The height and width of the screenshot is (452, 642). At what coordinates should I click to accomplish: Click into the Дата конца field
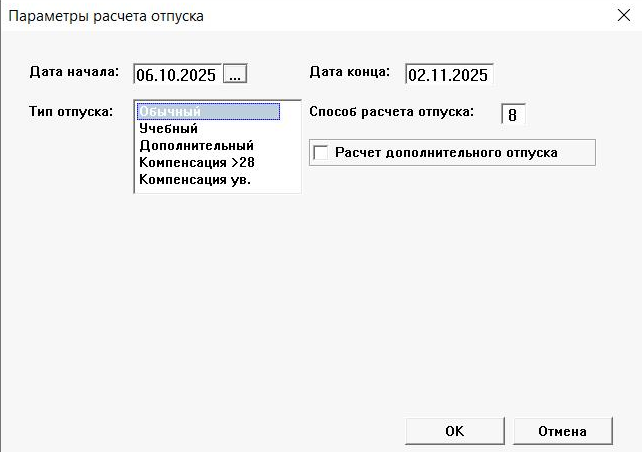tap(448, 74)
